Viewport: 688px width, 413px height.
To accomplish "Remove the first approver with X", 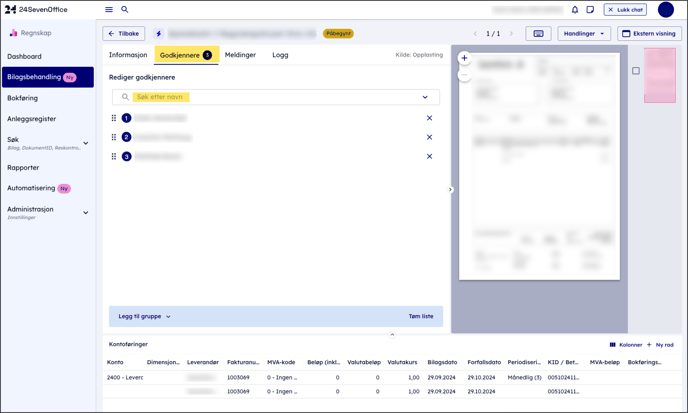I will (429, 118).
